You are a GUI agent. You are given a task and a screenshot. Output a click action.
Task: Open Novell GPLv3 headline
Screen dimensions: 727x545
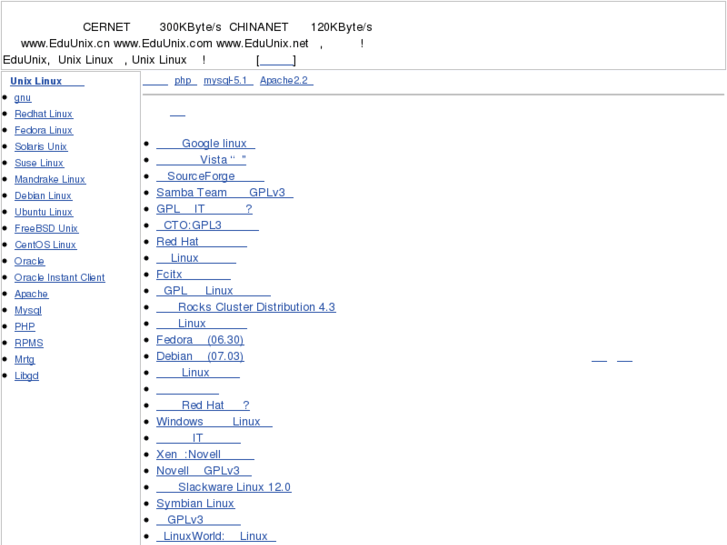(204, 470)
